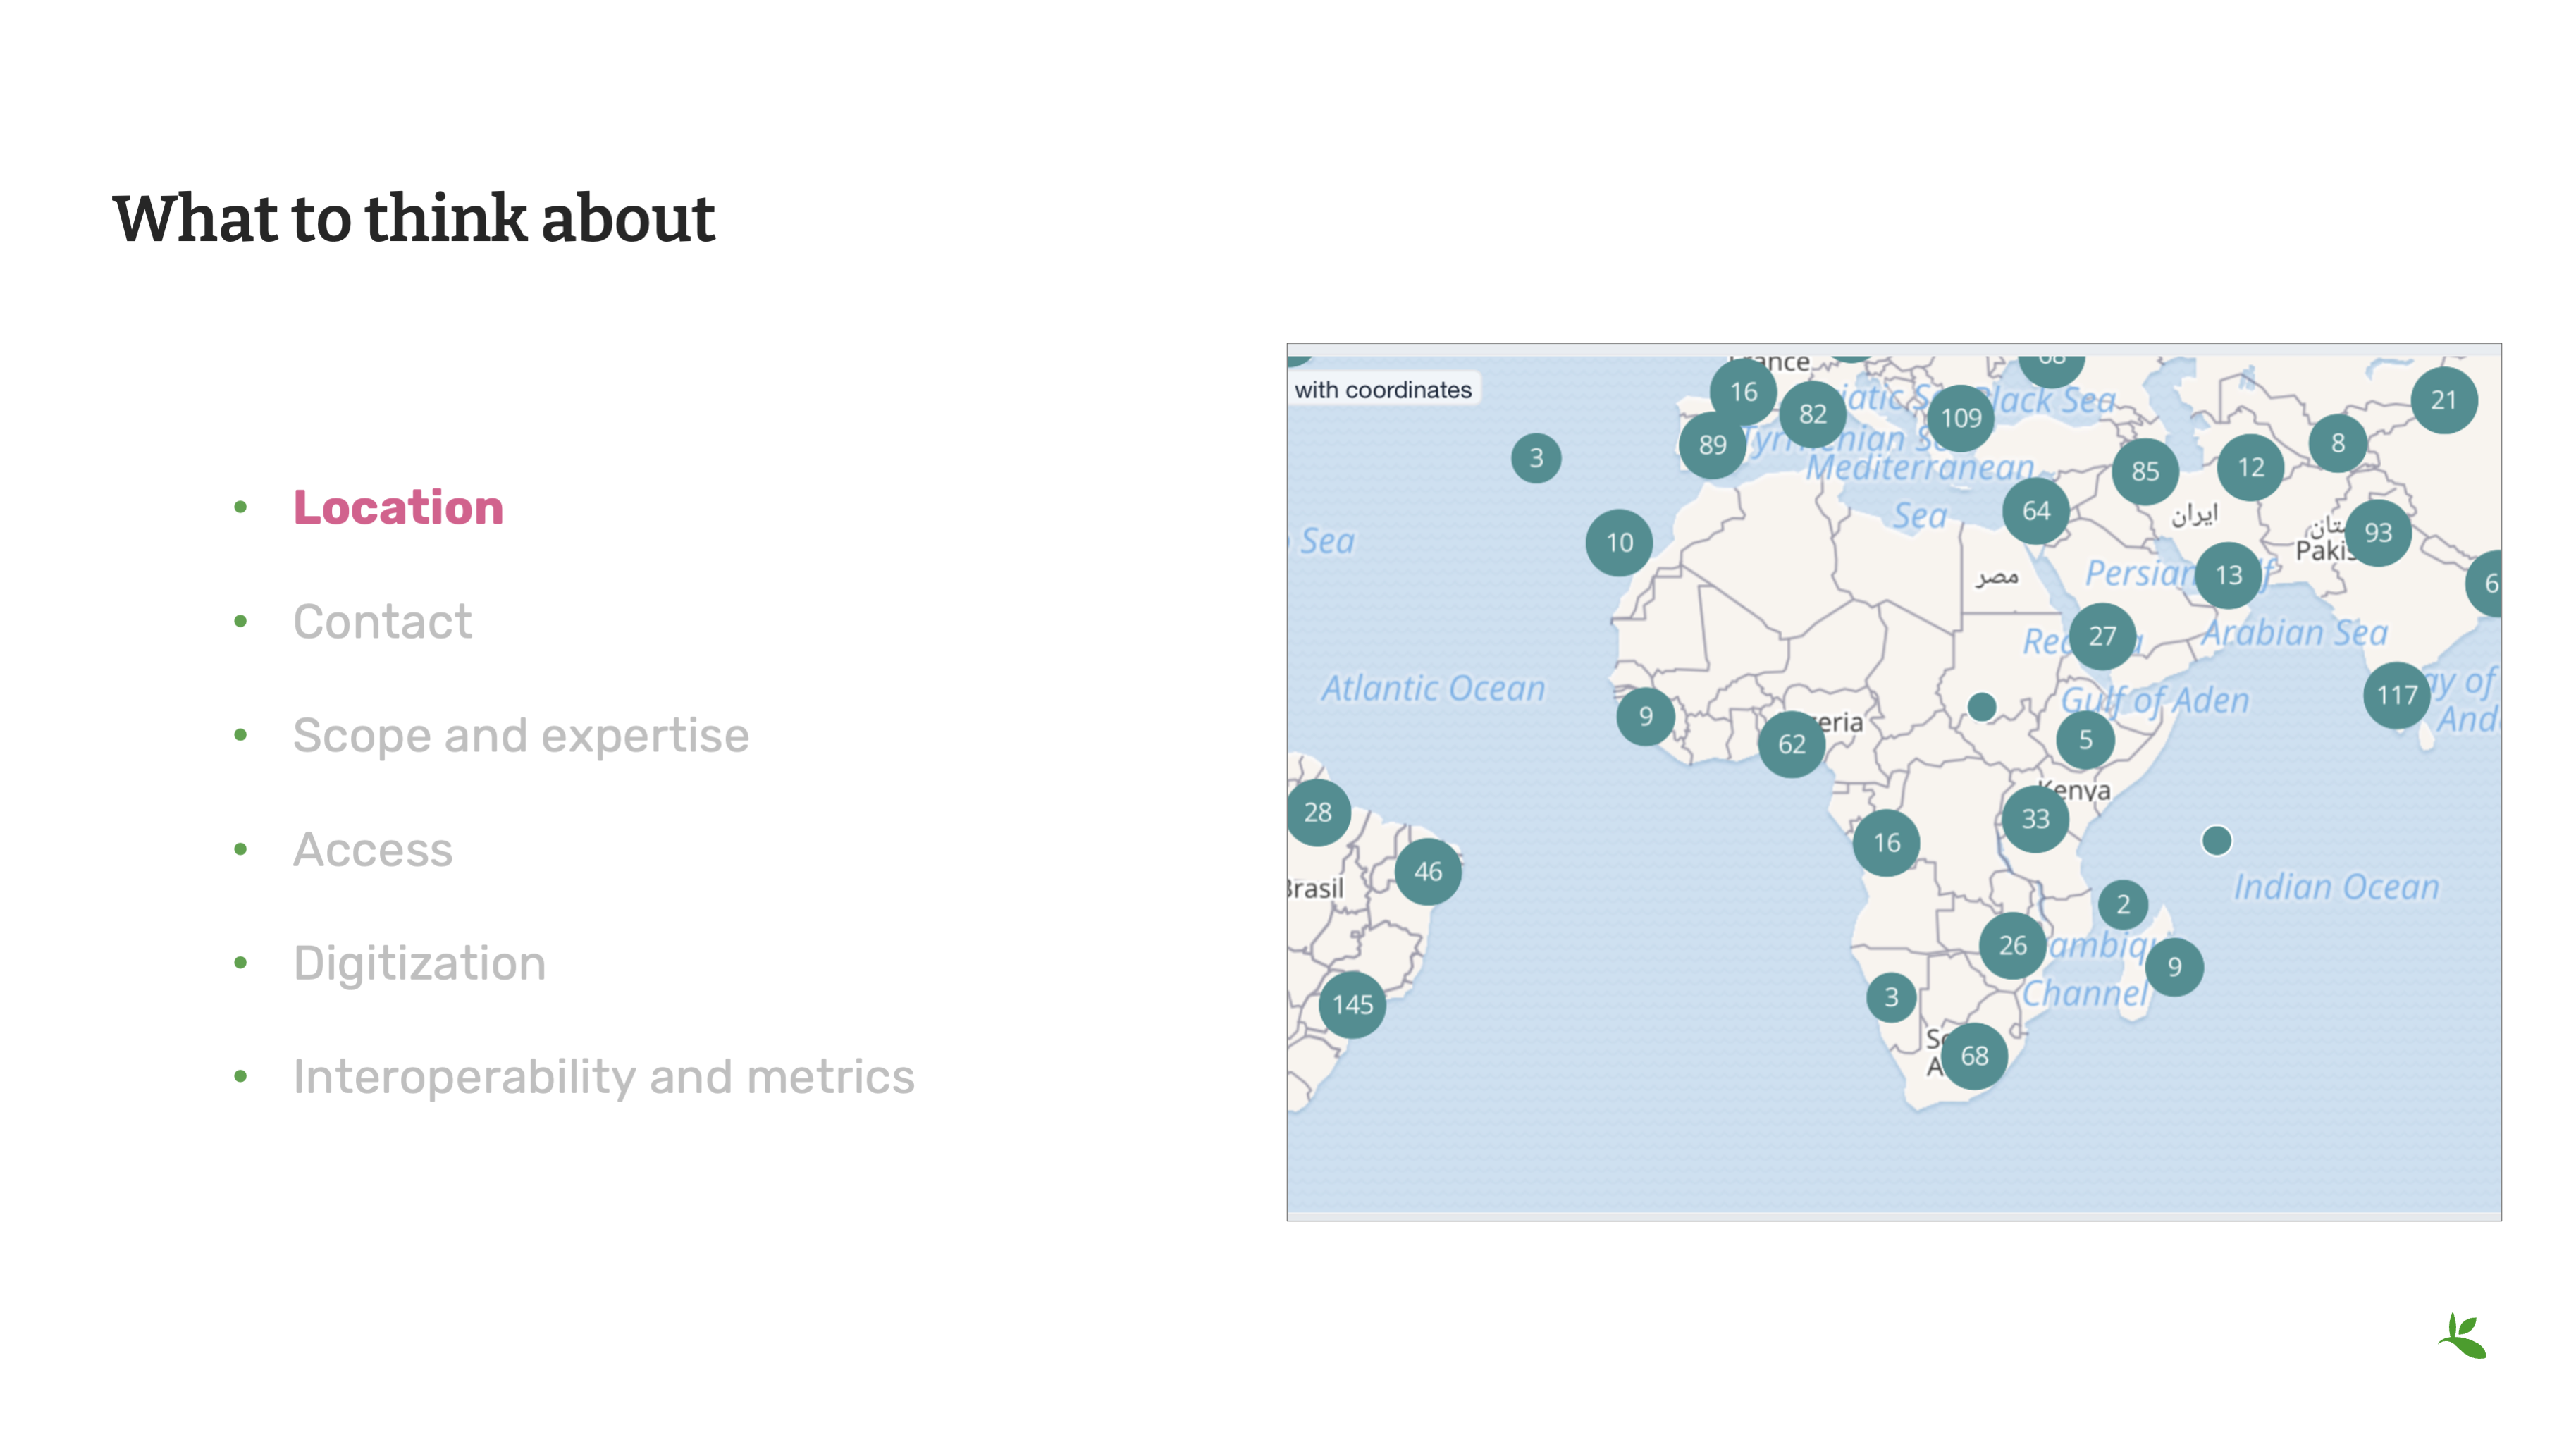Select the 46 cluster on Brazil's coast

click(x=1427, y=871)
